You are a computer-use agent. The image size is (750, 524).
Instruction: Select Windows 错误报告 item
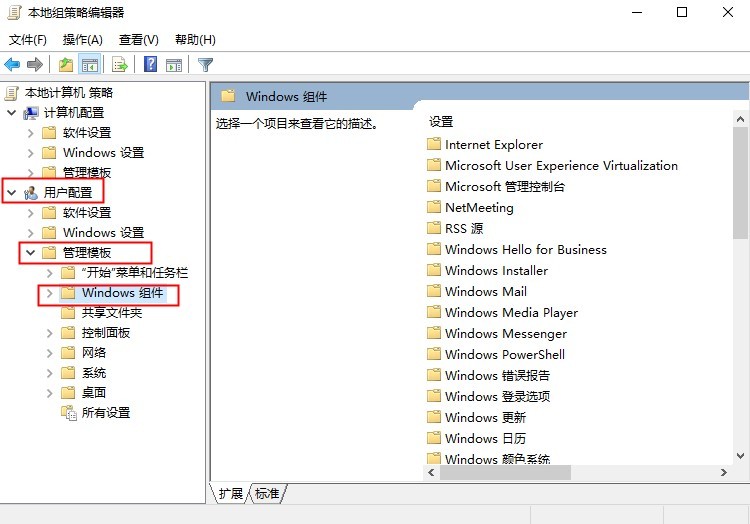pyautogui.click(x=497, y=376)
